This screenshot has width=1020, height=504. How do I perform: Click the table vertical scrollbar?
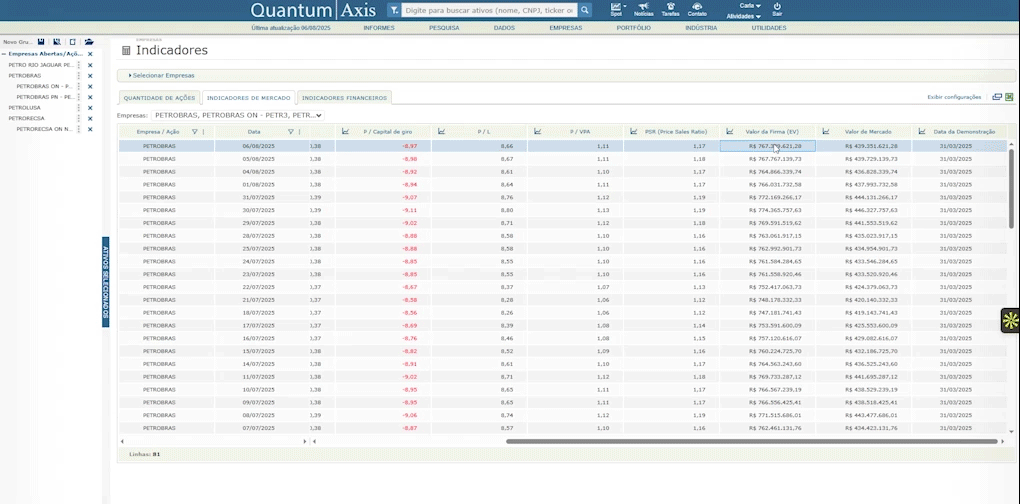click(1011, 189)
